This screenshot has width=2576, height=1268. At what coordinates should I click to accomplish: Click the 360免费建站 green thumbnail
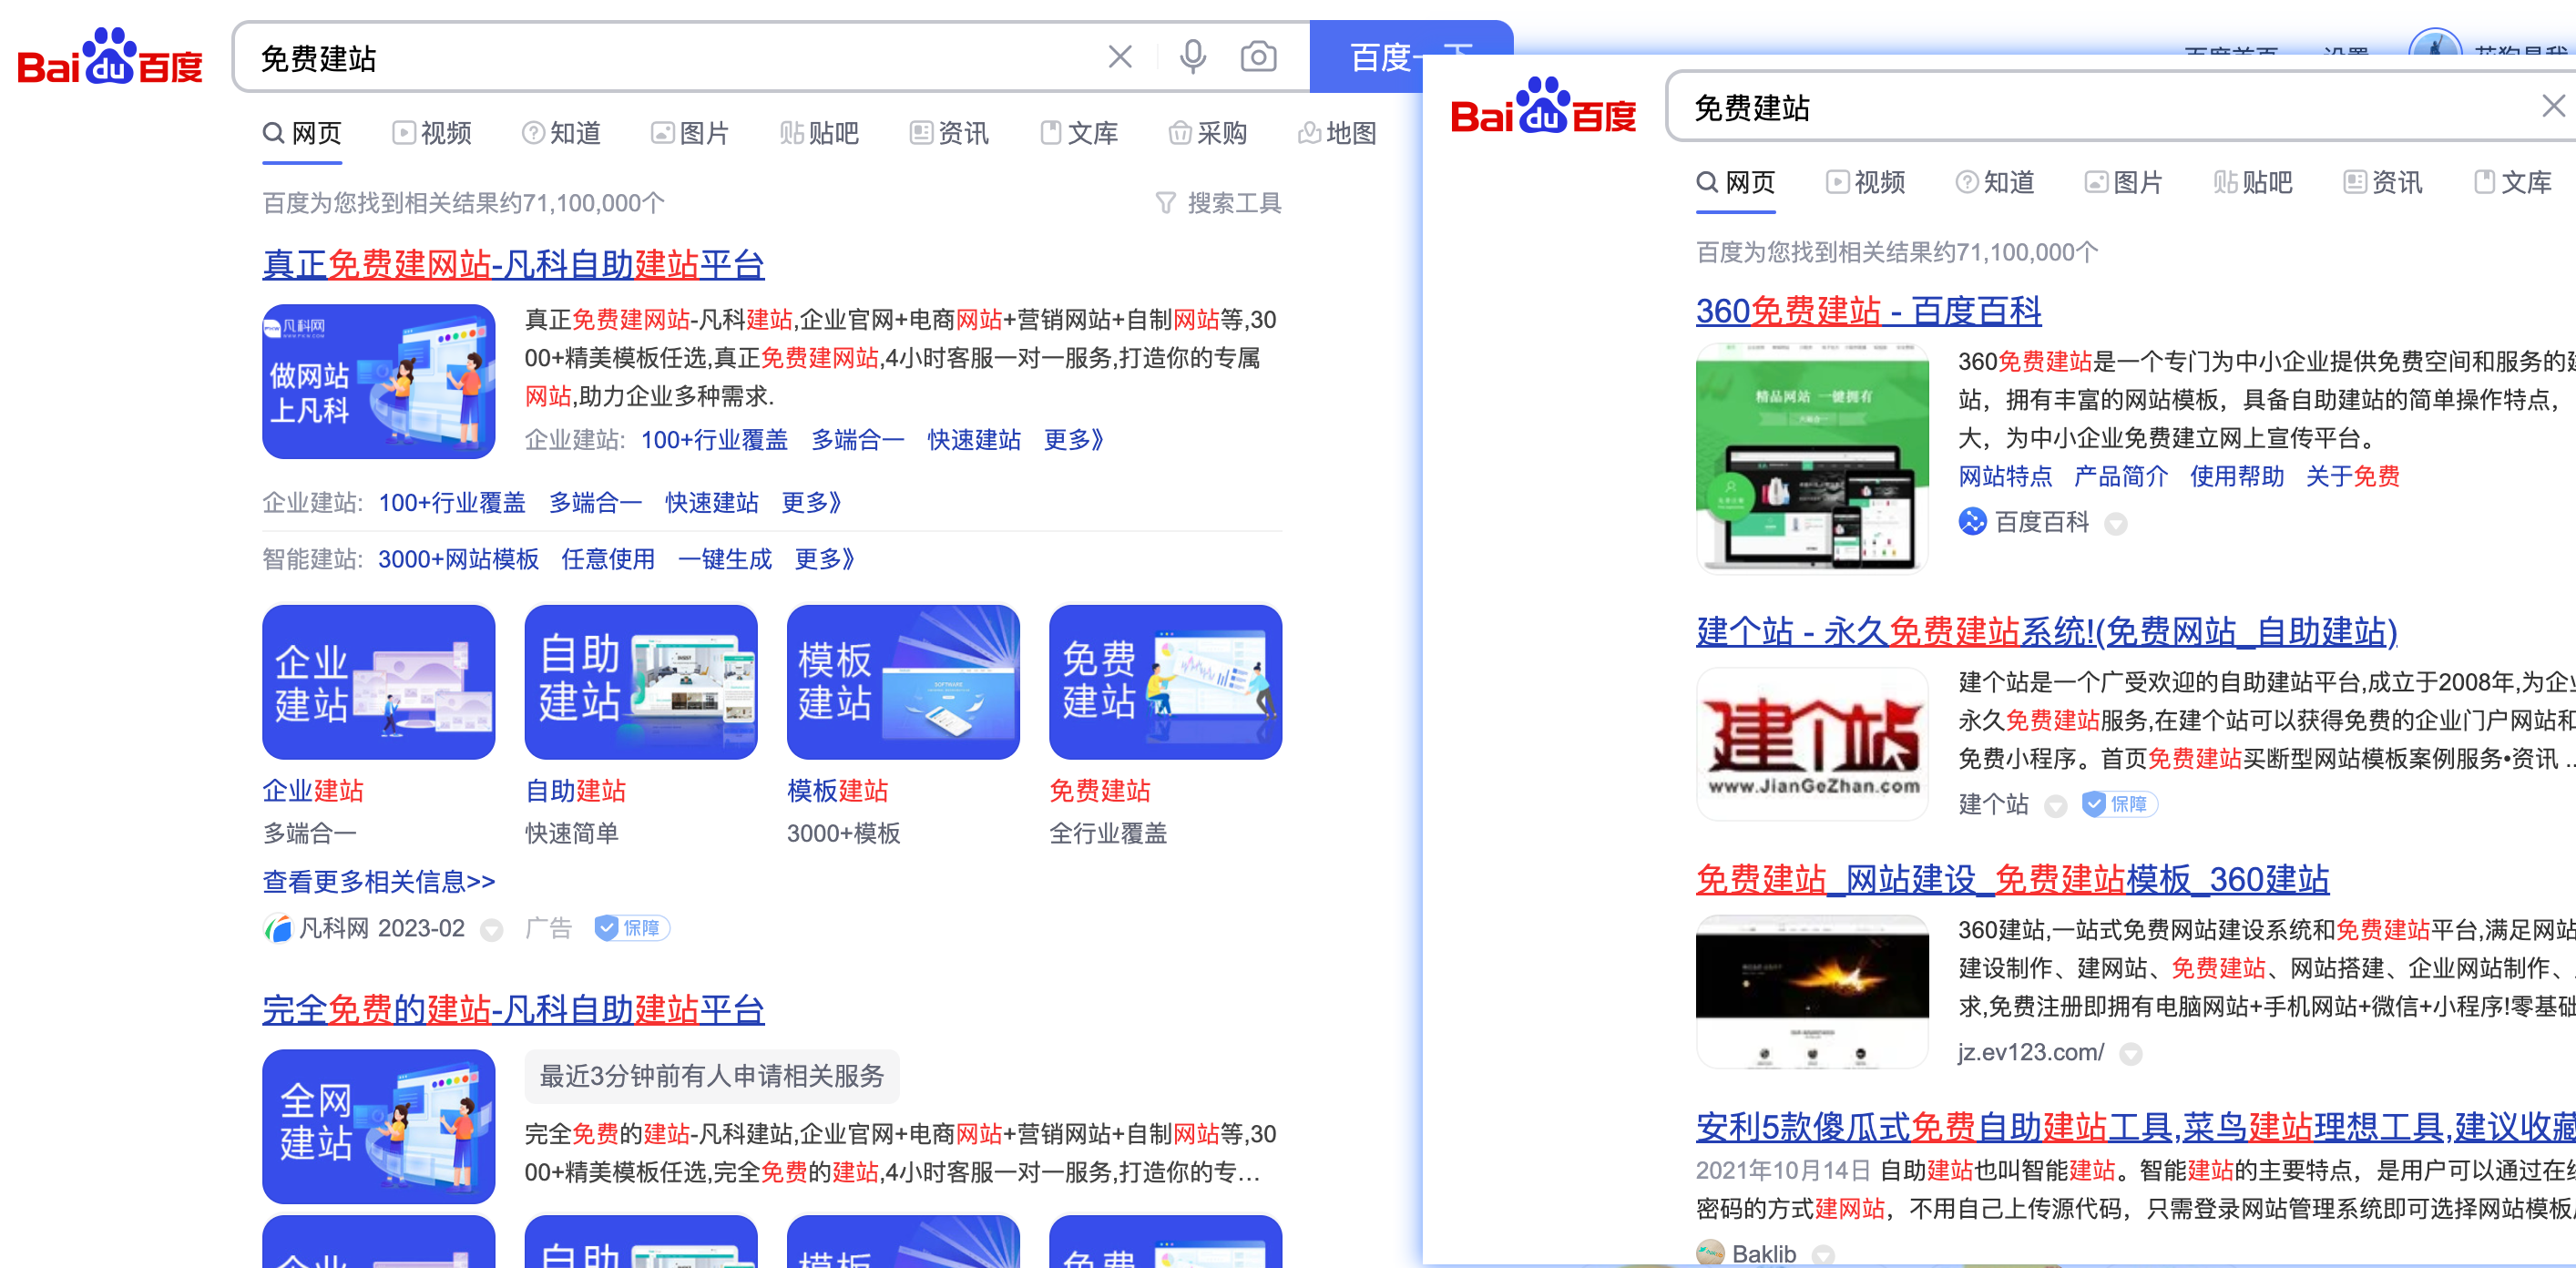1812,457
